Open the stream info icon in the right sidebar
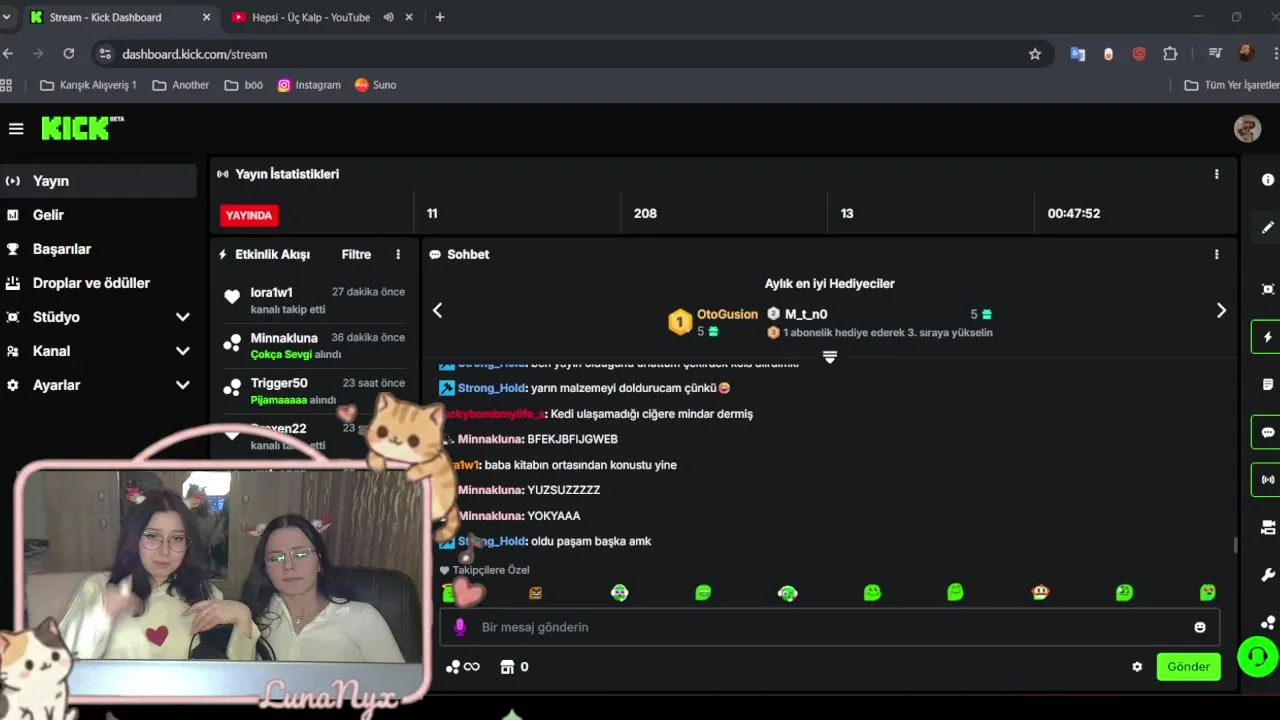This screenshot has height=720, width=1280. pyautogui.click(x=1268, y=180)
